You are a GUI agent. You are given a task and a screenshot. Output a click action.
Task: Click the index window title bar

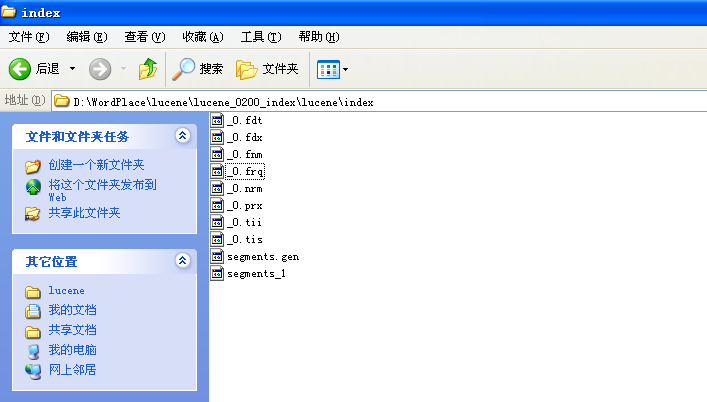pyautogui.click(x=354, y=13)
